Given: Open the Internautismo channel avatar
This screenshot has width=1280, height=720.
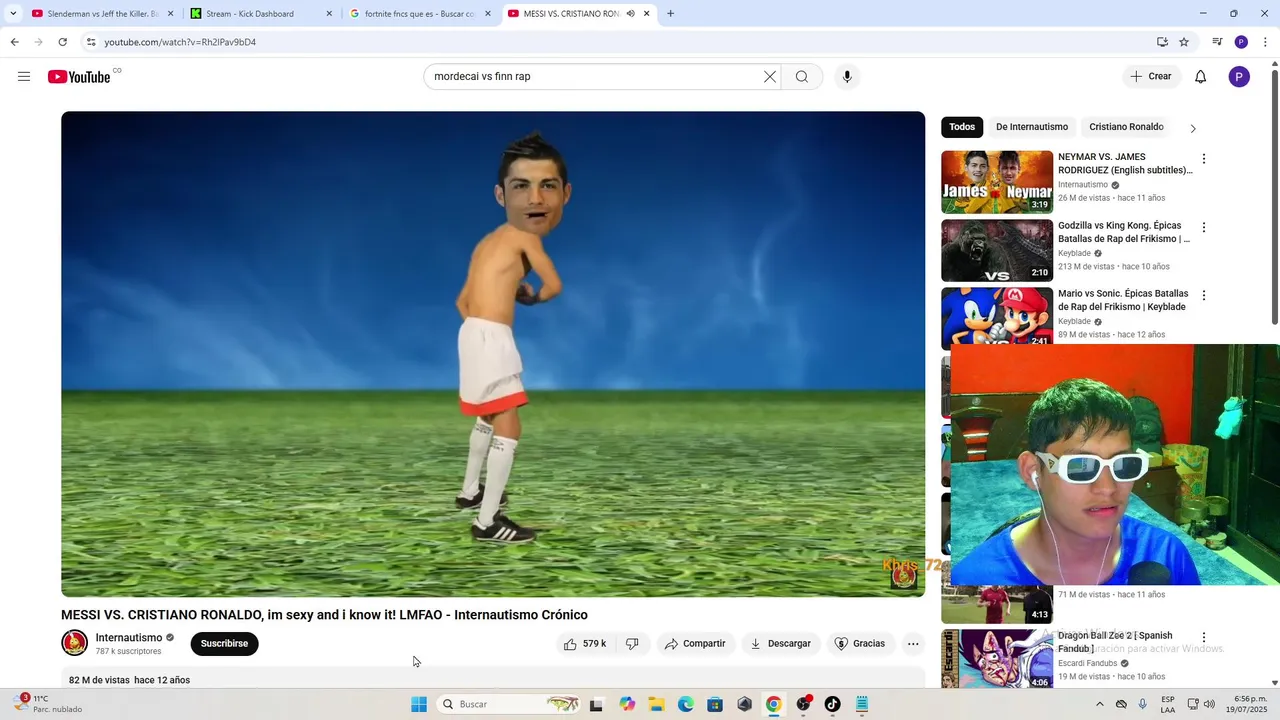Looking at the screenshot, I should click(75, 643).
